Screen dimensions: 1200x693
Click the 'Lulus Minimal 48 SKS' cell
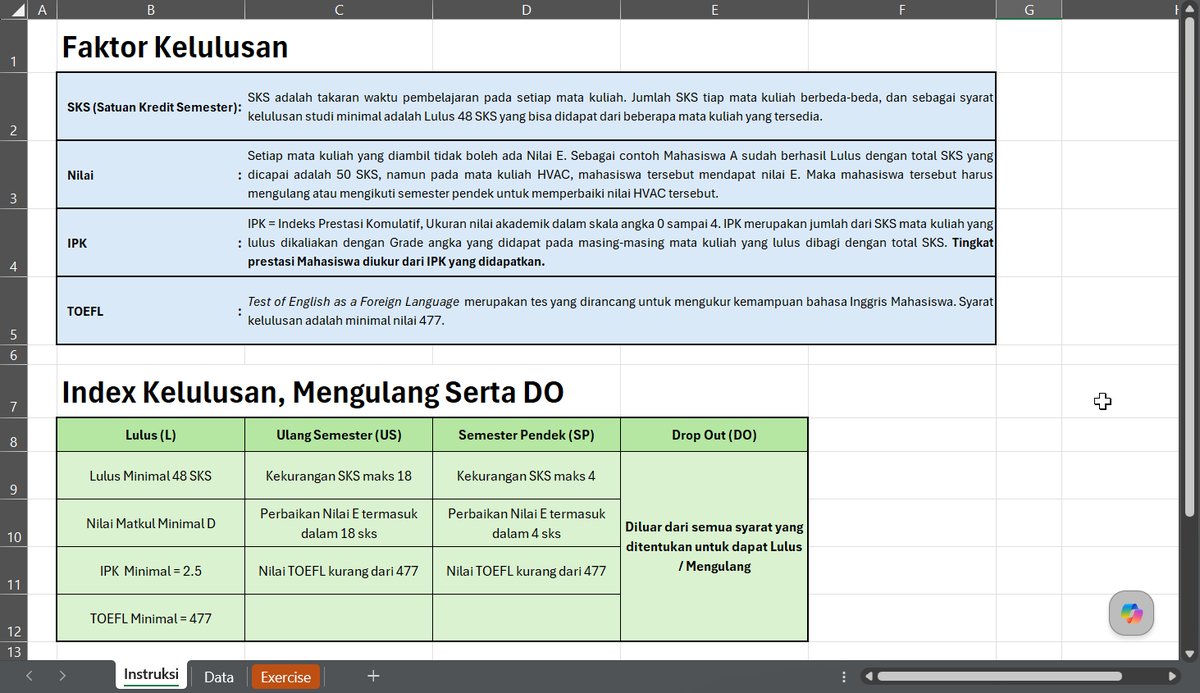click(150, 475)
